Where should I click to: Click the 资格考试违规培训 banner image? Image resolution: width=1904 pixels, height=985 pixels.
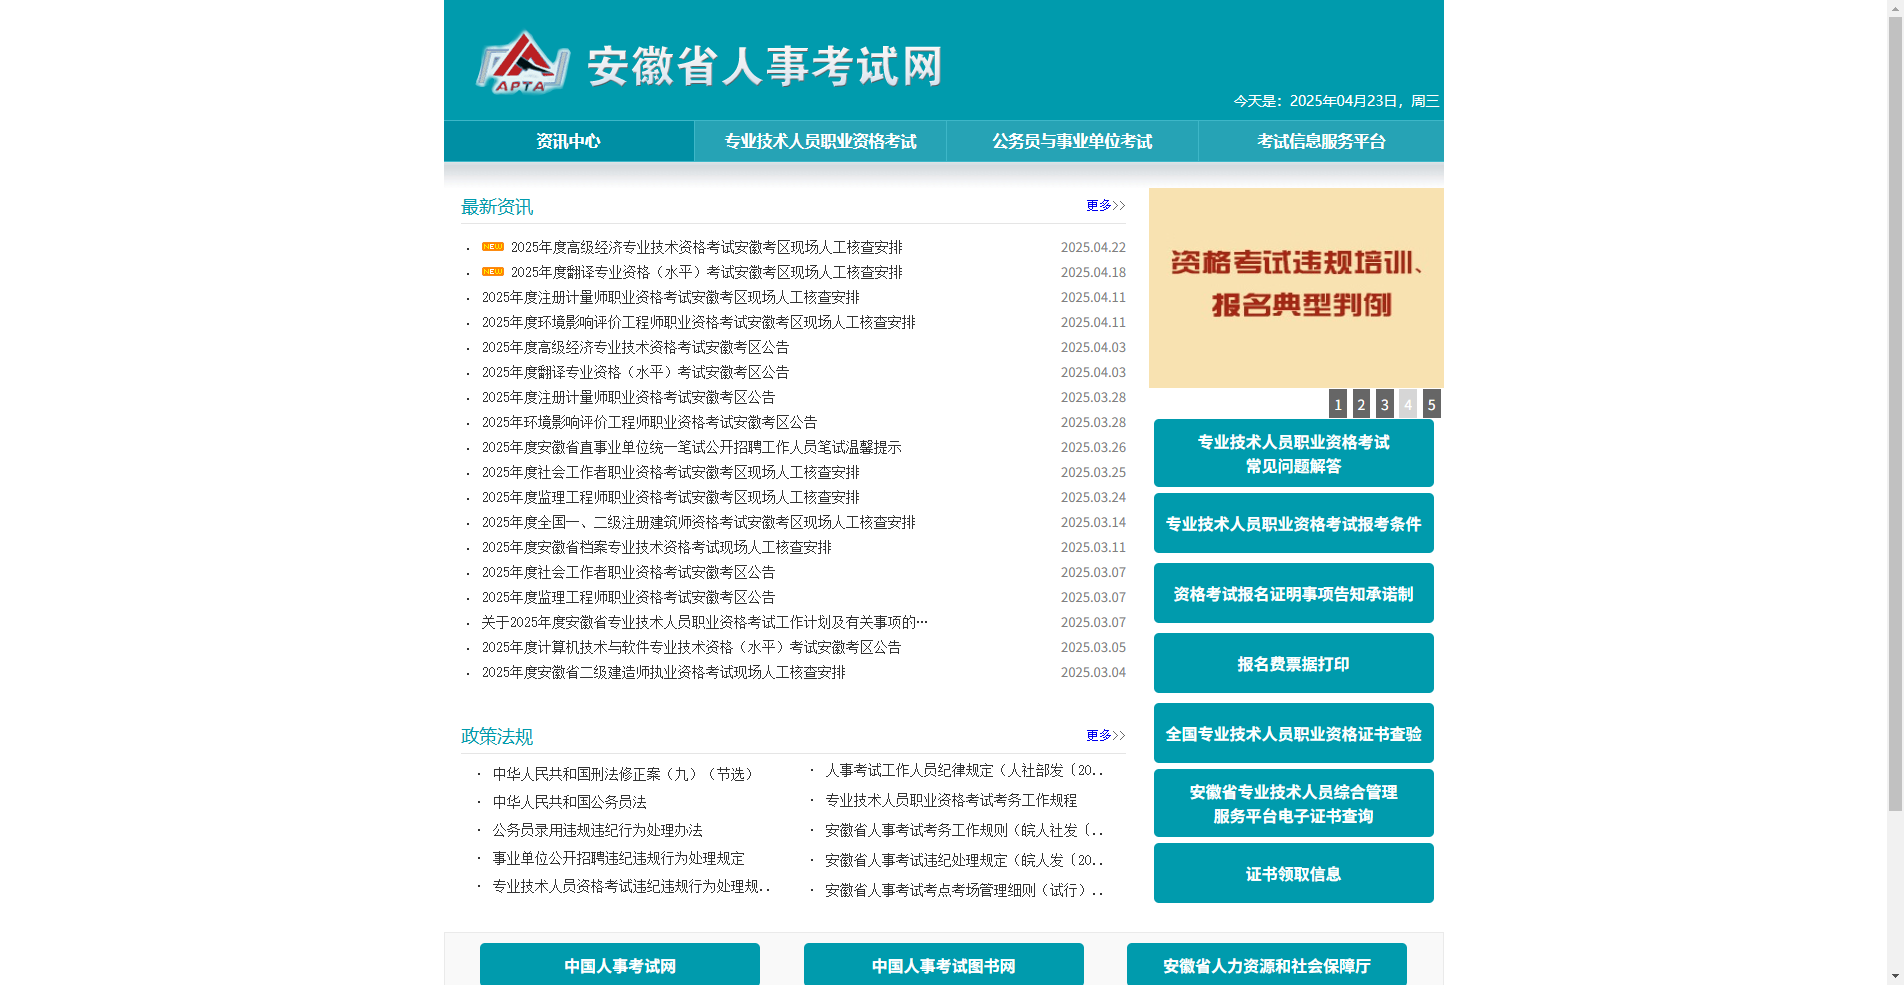coord(1296,287)
